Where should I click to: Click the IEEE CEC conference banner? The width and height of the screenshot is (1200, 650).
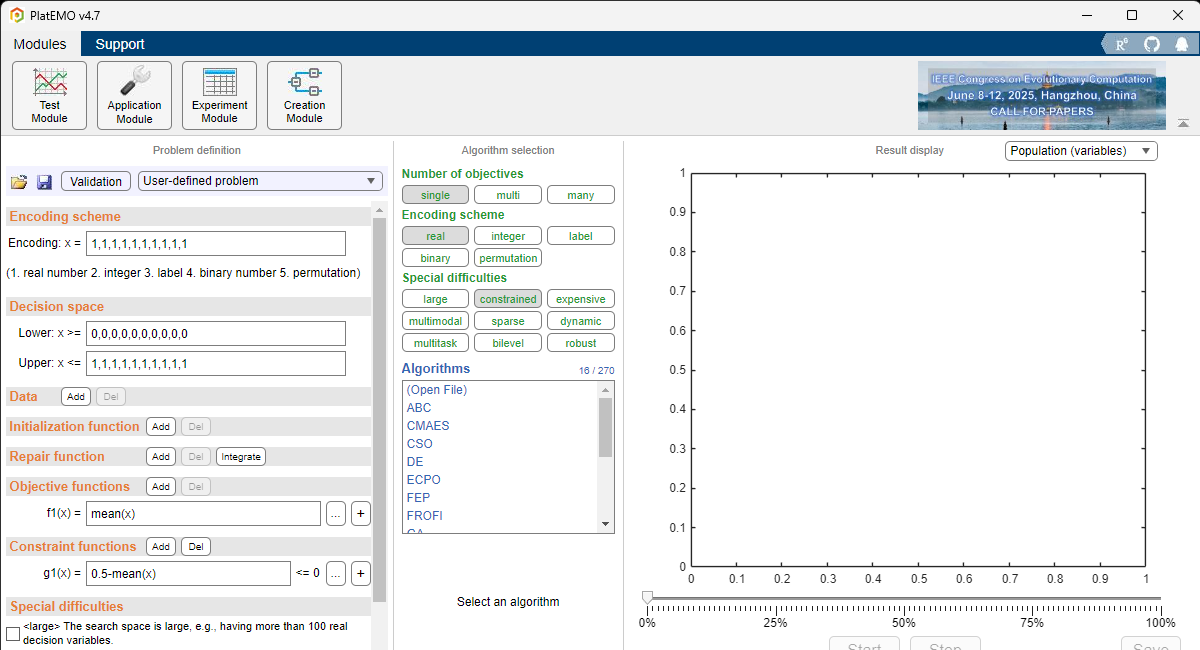pos(1041,96)
